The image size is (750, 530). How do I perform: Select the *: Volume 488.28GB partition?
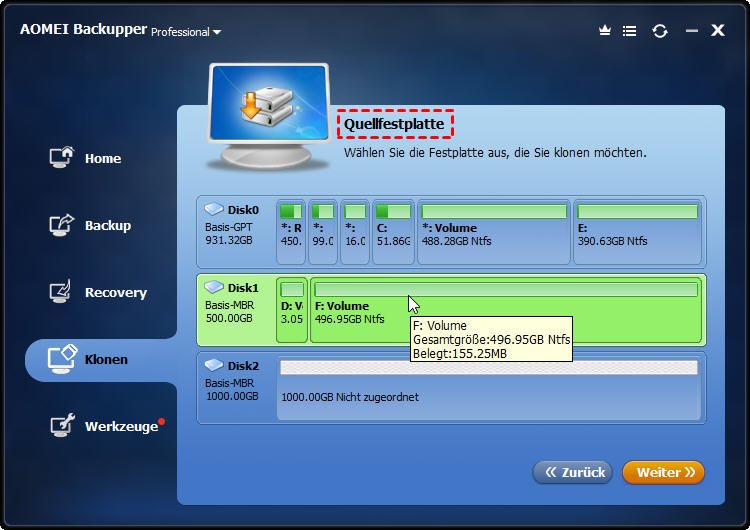pos(494,232)
